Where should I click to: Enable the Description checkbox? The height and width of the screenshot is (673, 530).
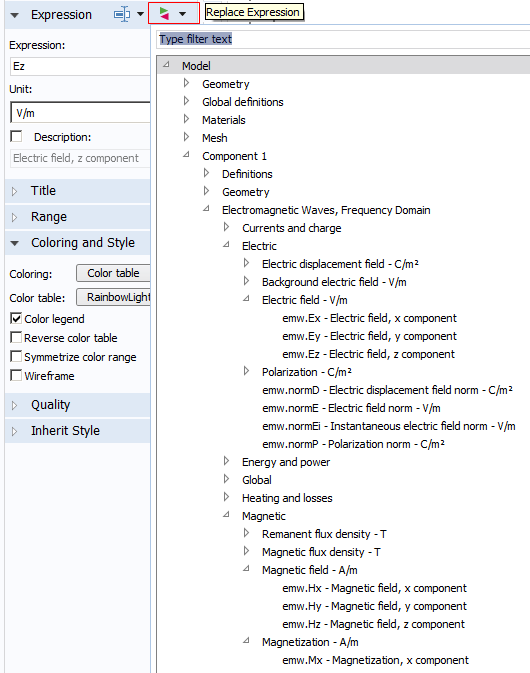(x=16, y=136)
